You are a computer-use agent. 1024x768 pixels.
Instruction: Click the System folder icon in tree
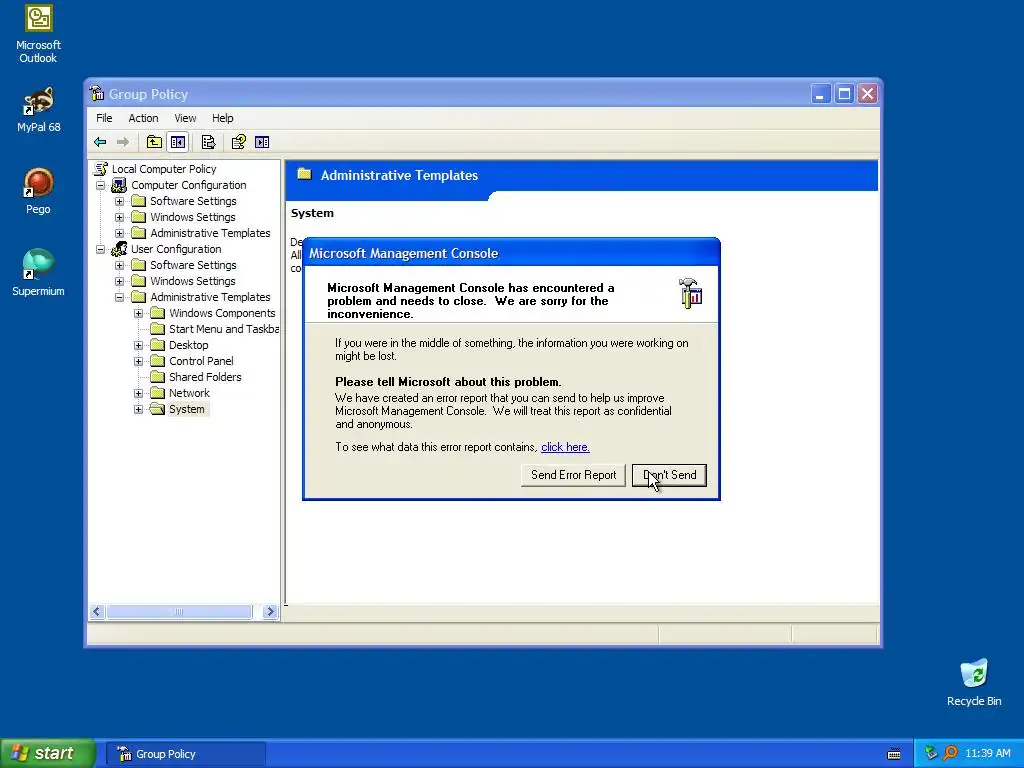click(157, 409)
